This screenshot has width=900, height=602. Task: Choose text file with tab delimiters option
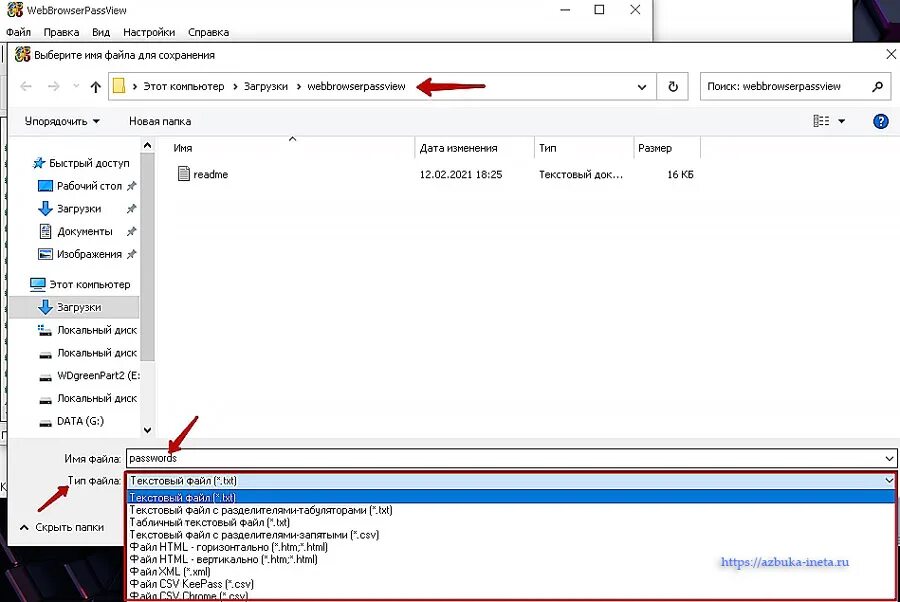point(511,510)
